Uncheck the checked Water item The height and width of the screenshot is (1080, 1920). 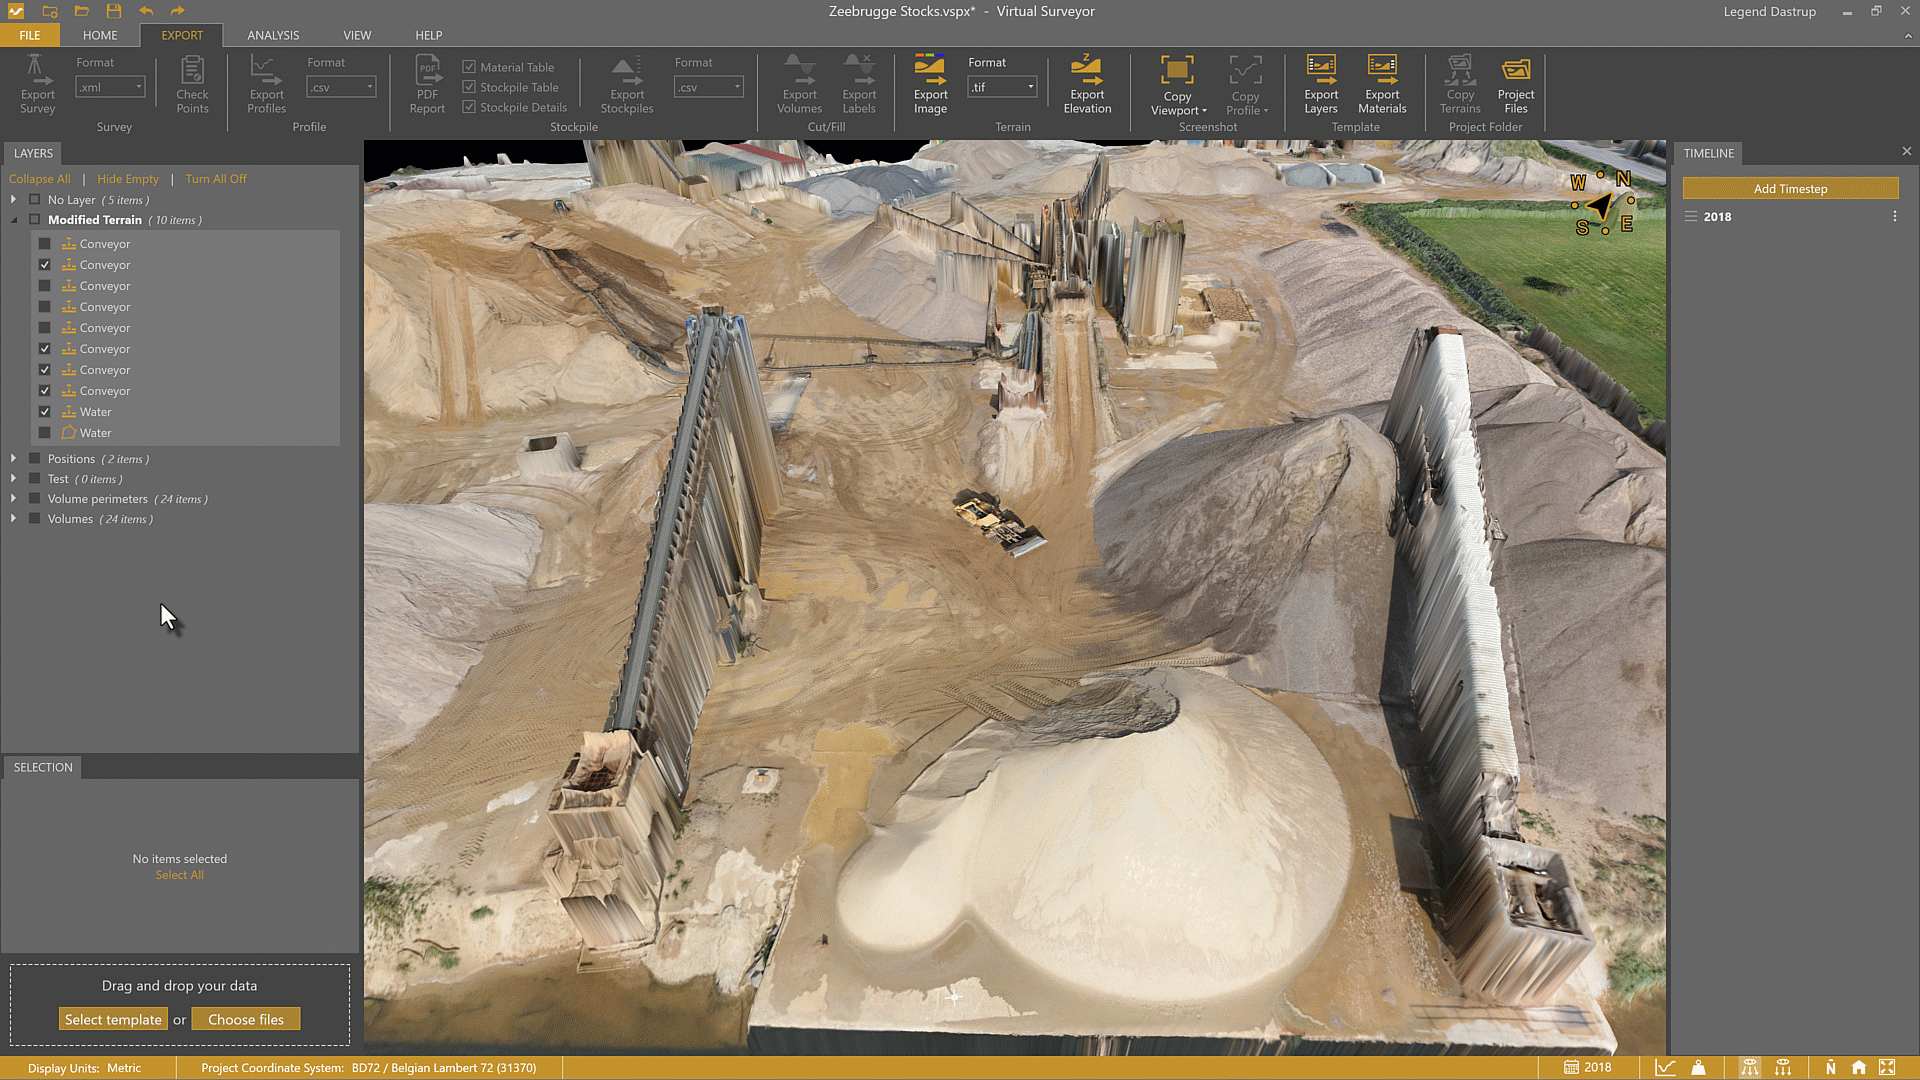tap(45, 412)
